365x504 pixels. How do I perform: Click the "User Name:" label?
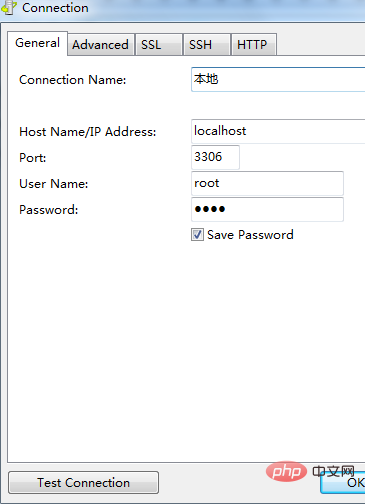[x=54, y=184]
